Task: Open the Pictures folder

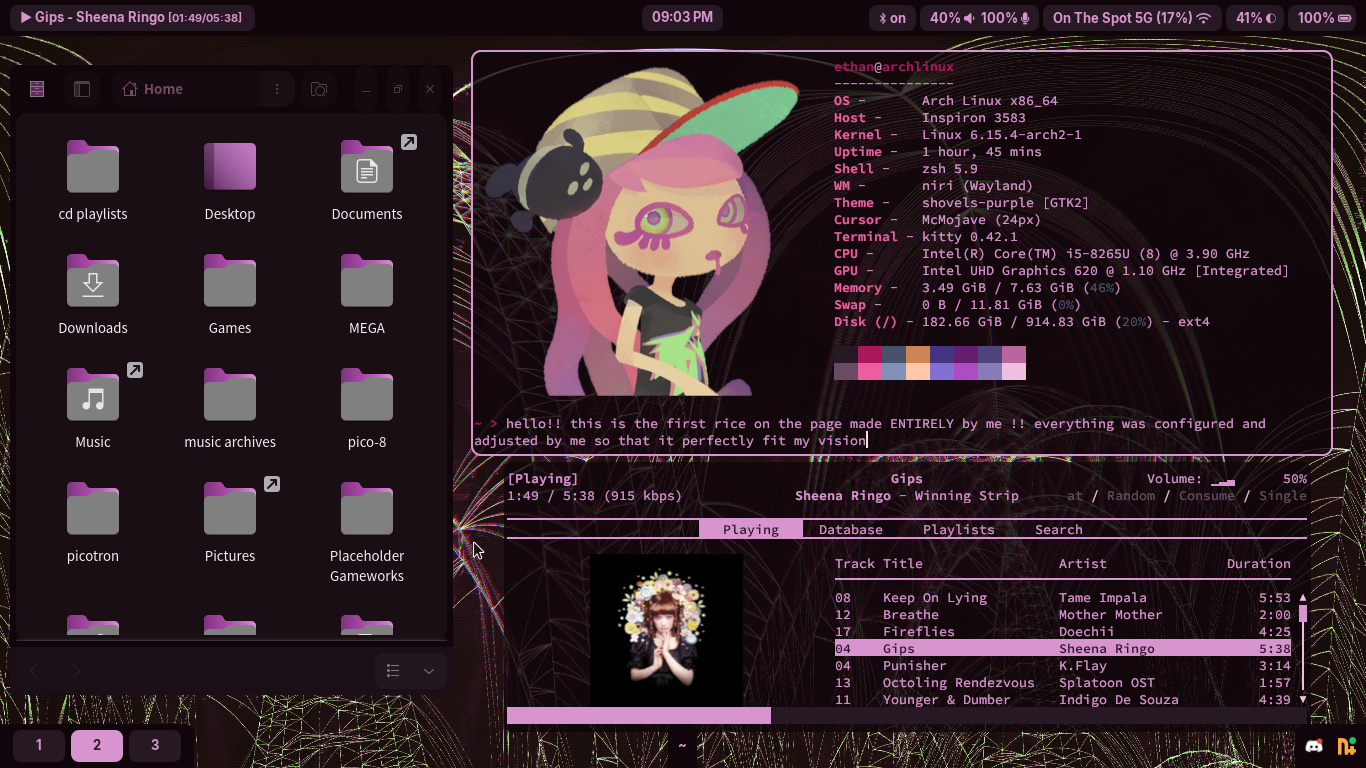Action: tap(230, 523)
